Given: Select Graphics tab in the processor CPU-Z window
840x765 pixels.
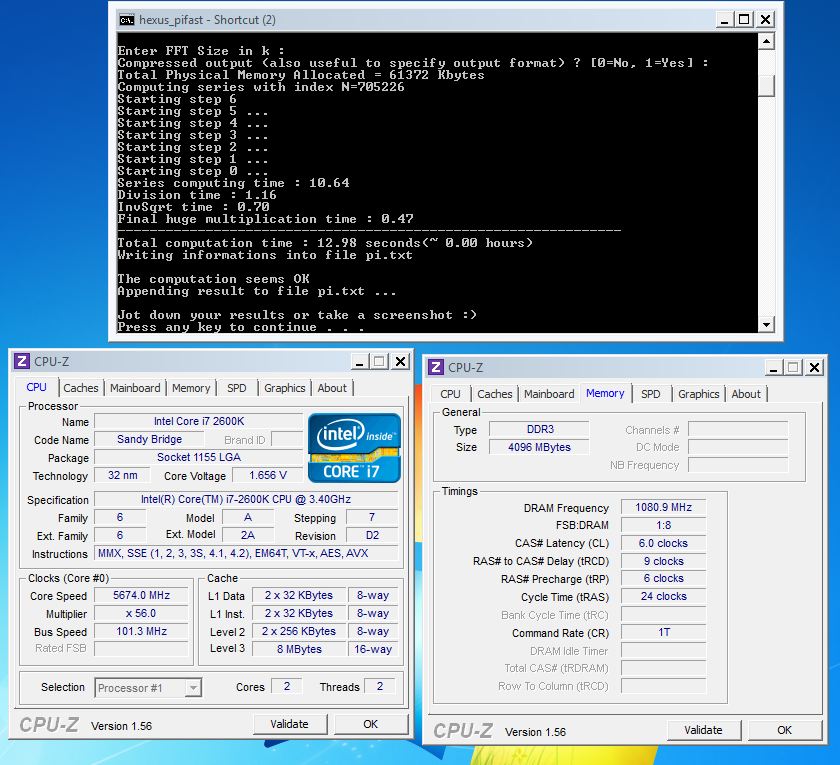Looking at the screenshot, I should (x=284, y=388).
